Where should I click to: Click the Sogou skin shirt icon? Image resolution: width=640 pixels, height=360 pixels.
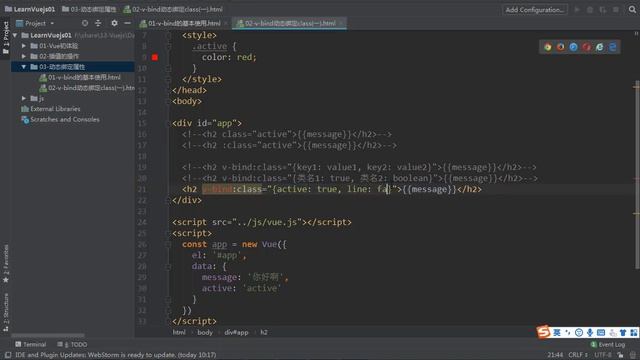click(623, 333)
